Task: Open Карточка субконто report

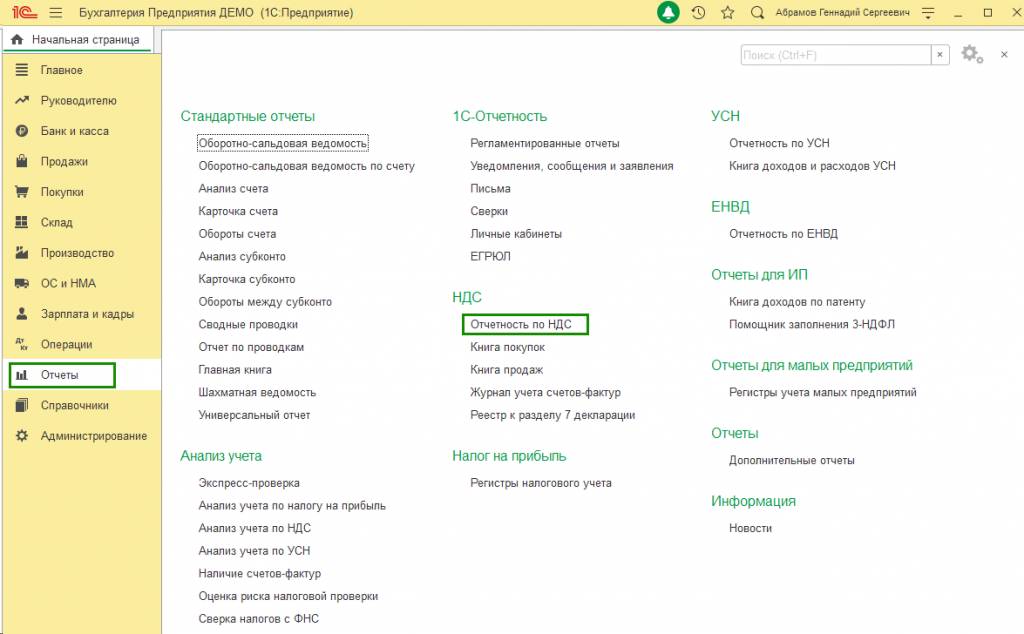Action: [x=247, y=279]
